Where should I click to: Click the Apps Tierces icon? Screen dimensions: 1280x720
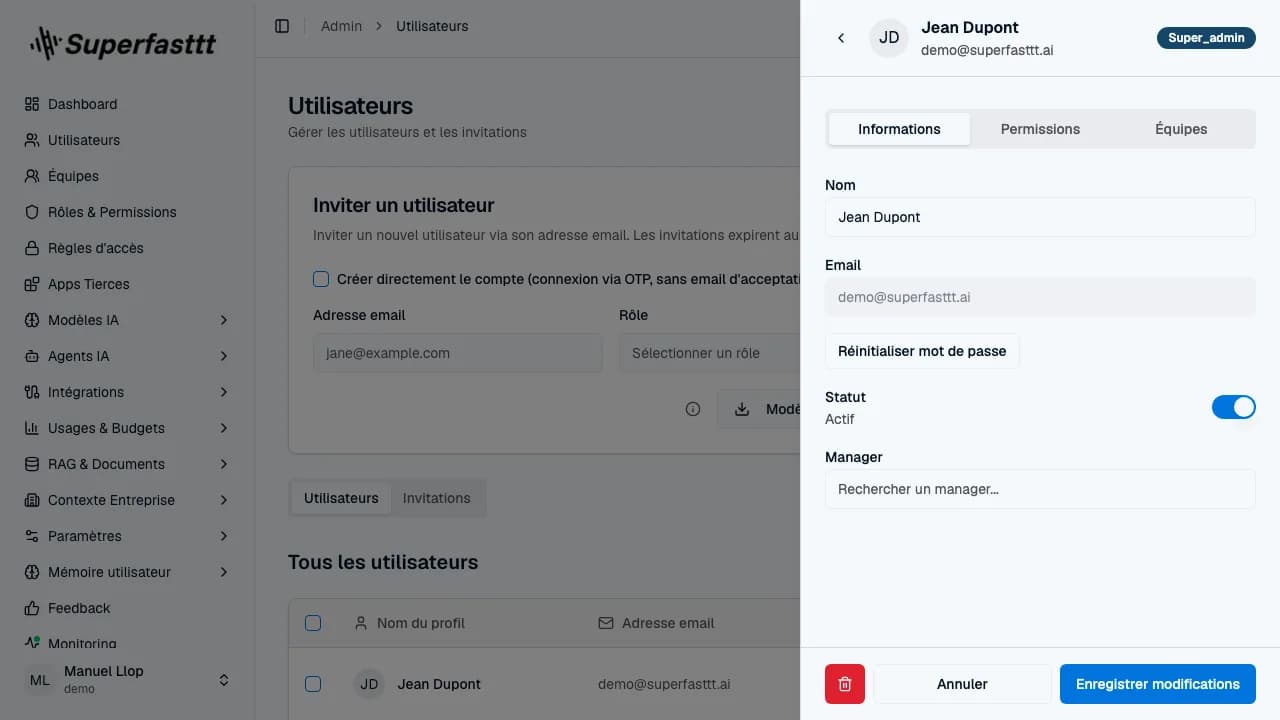pos(32,284)
